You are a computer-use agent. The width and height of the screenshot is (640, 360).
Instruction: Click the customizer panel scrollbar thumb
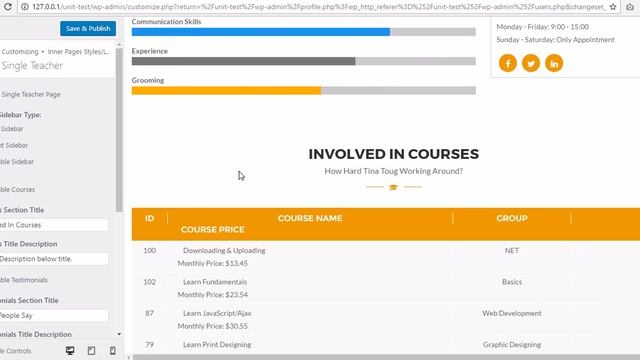click(x=119, y=130)
